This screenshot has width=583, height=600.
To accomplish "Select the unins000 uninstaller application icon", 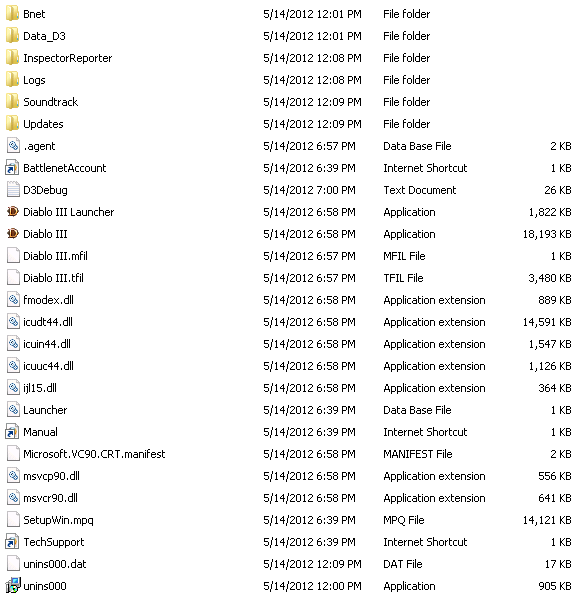I will click(13, 585).
